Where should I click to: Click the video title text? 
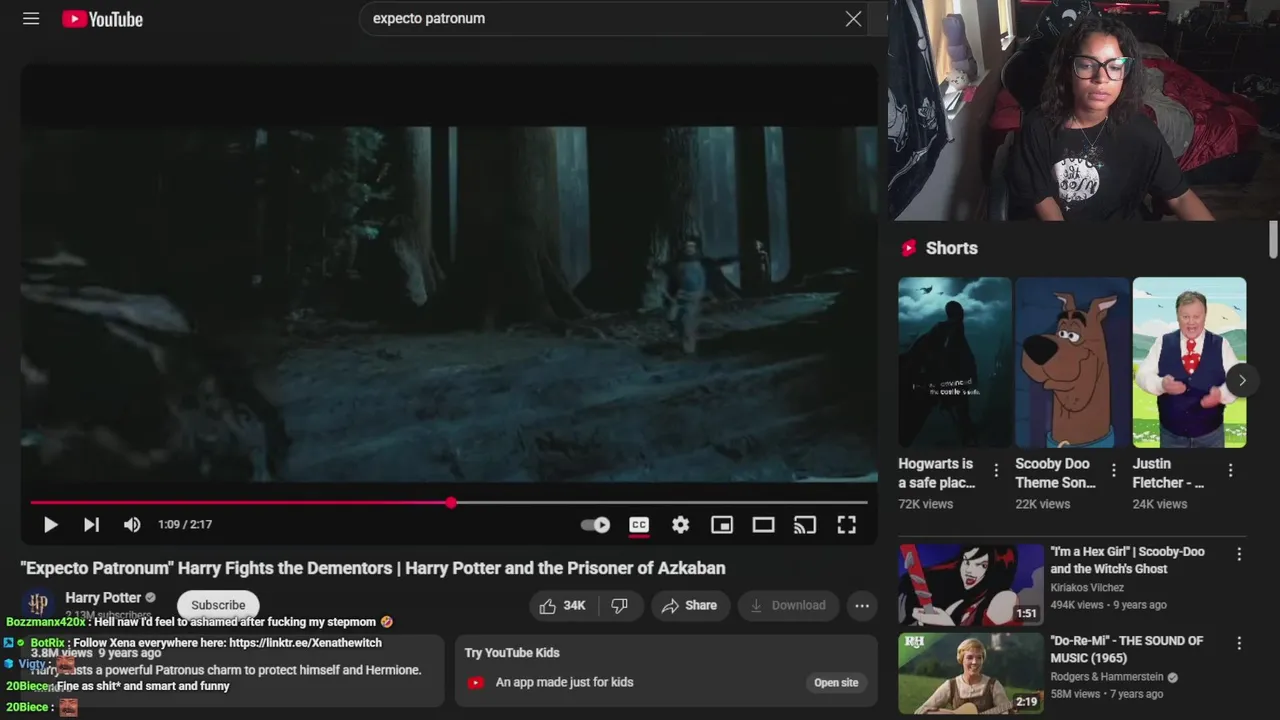pyautogui.click(x=373, y=568)
